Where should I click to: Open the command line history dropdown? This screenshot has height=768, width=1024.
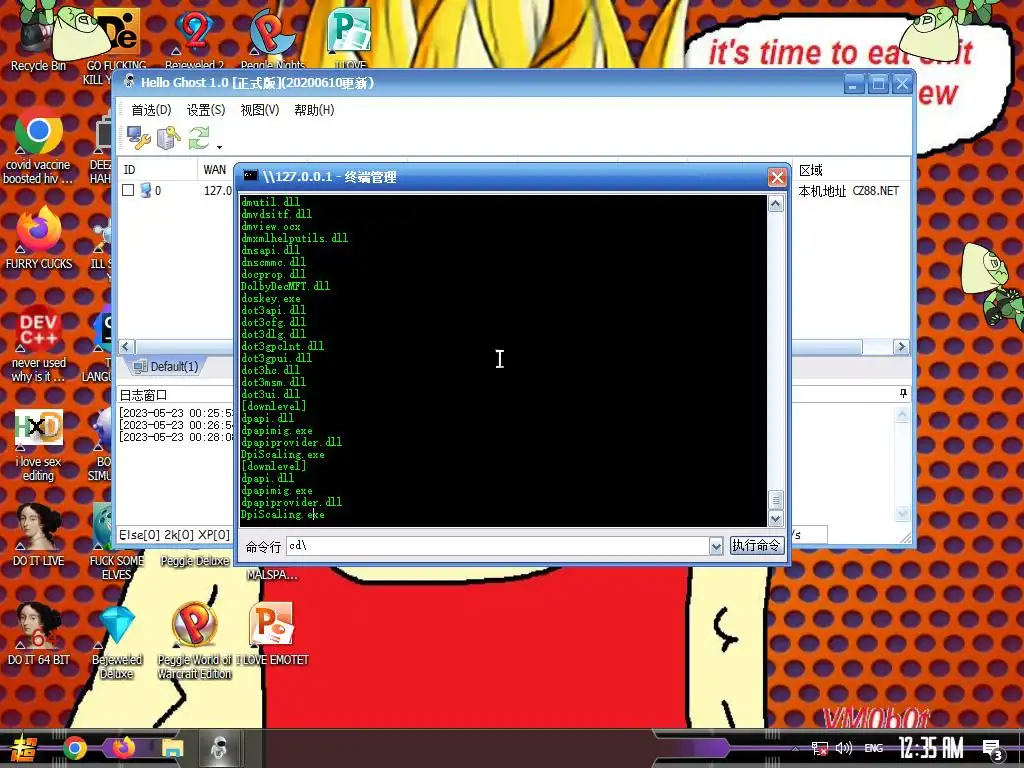716,546
